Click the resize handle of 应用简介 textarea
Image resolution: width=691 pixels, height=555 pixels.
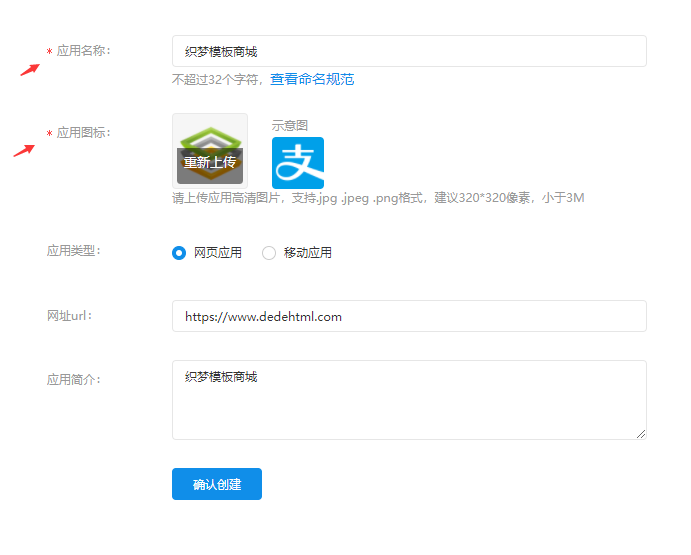click(641, 434)
